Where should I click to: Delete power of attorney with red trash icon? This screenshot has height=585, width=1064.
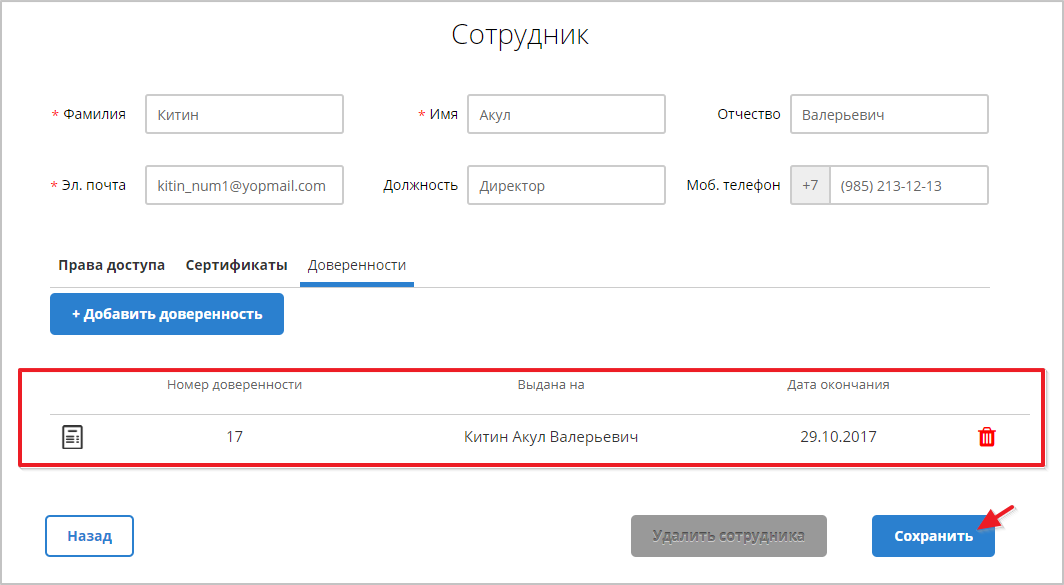(986, 437)
